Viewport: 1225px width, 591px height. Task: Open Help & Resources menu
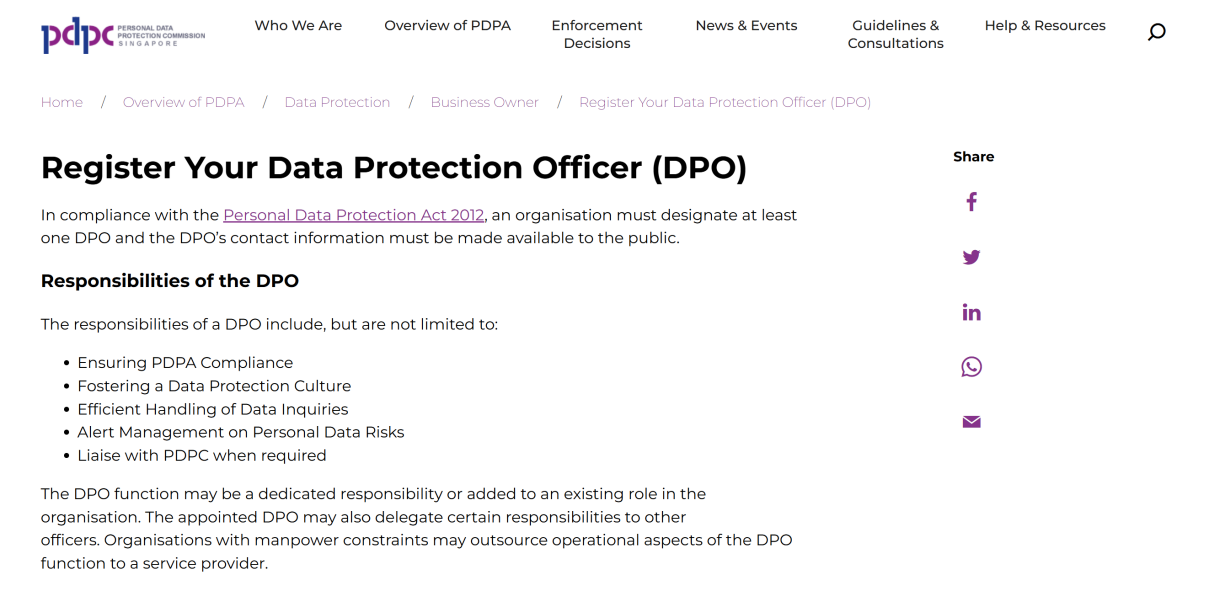1045,26
